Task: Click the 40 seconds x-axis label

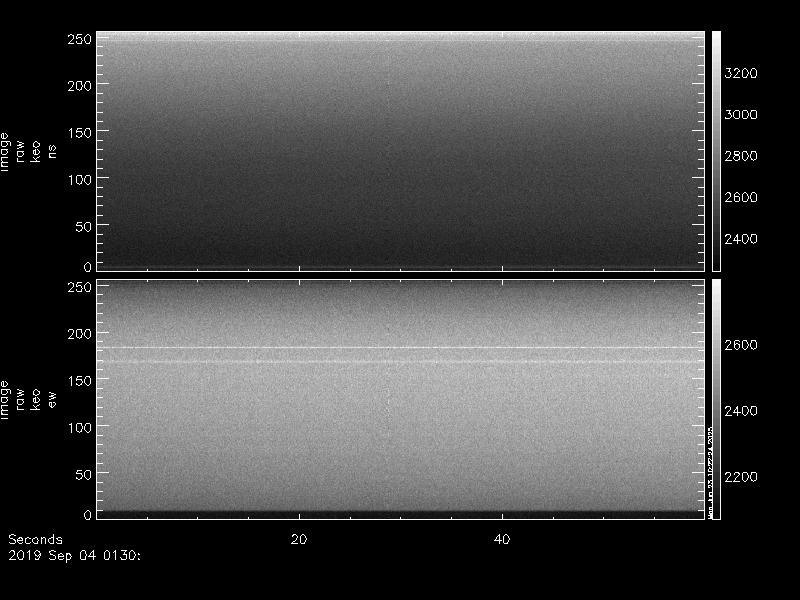Action: point(502,539)
